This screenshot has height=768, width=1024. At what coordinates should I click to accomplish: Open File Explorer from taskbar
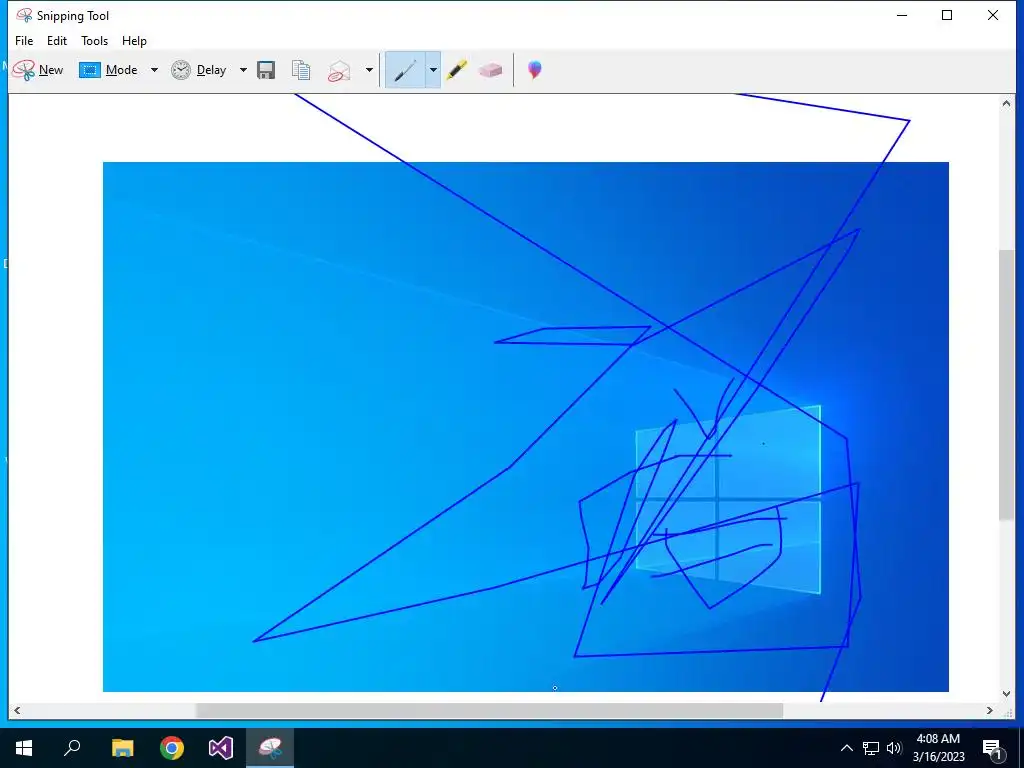point(122,748)
